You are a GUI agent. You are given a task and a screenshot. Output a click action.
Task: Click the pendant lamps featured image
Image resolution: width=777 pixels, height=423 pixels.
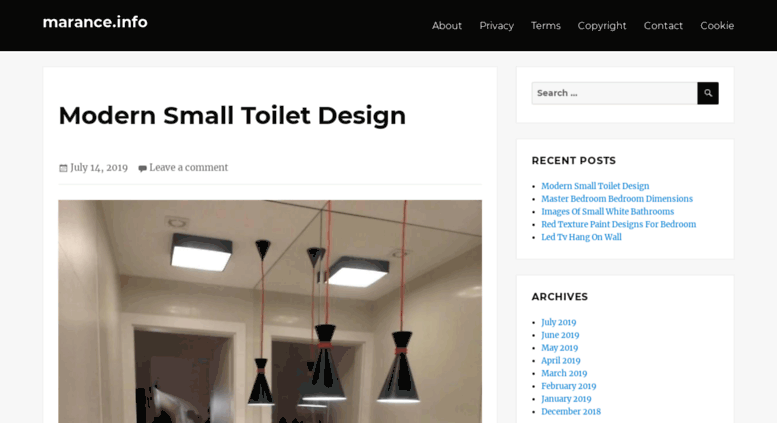pos(270,312)
